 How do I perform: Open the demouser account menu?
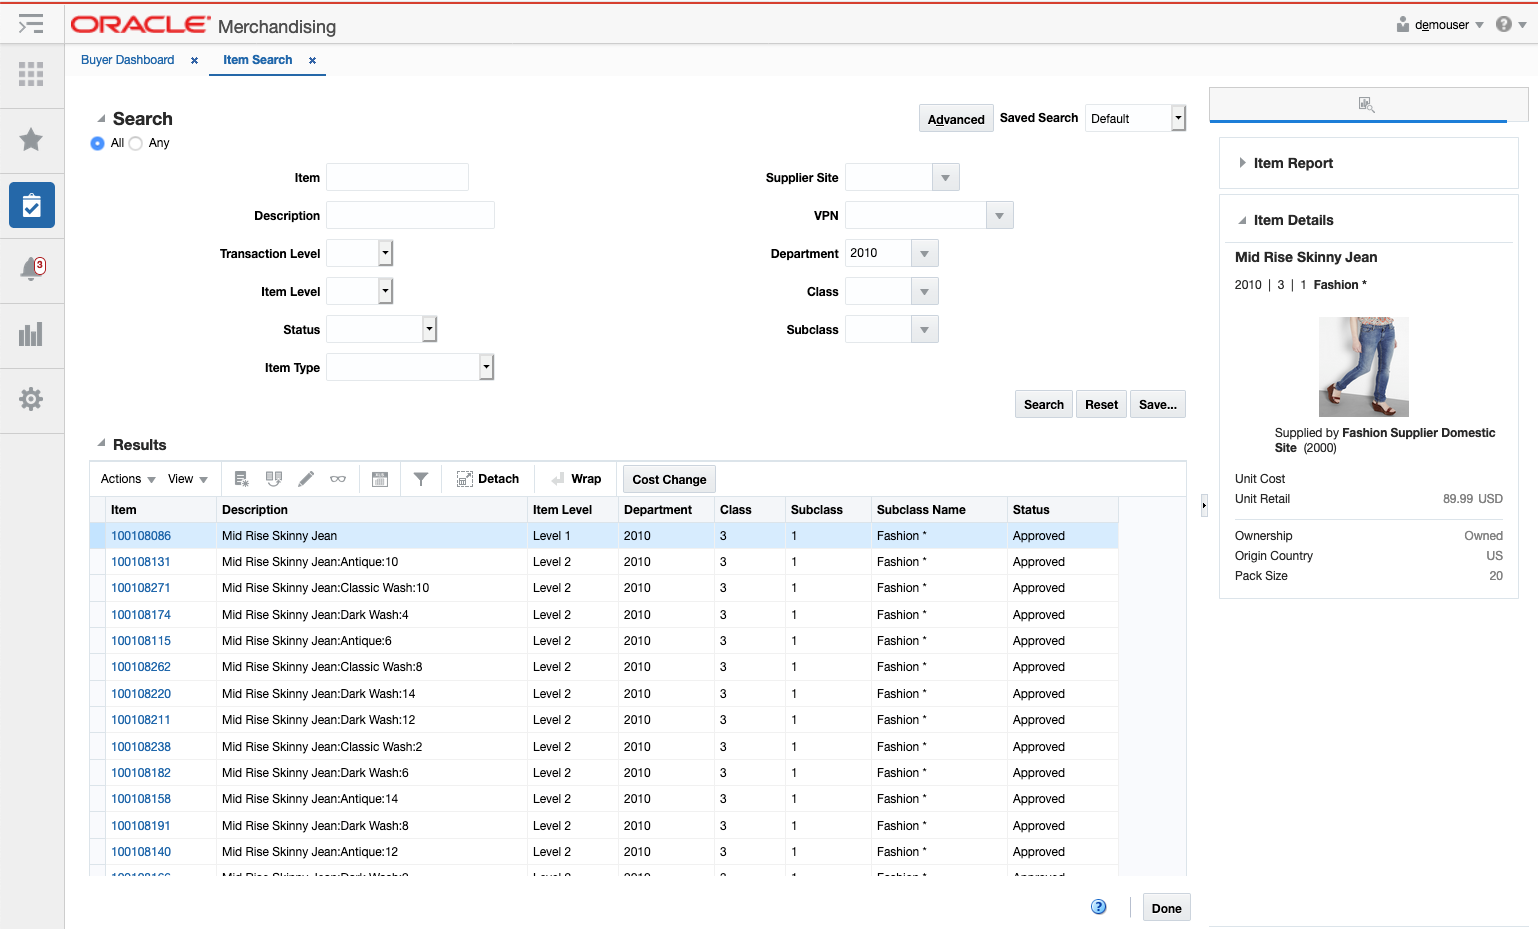click(x=1440, y=23)
